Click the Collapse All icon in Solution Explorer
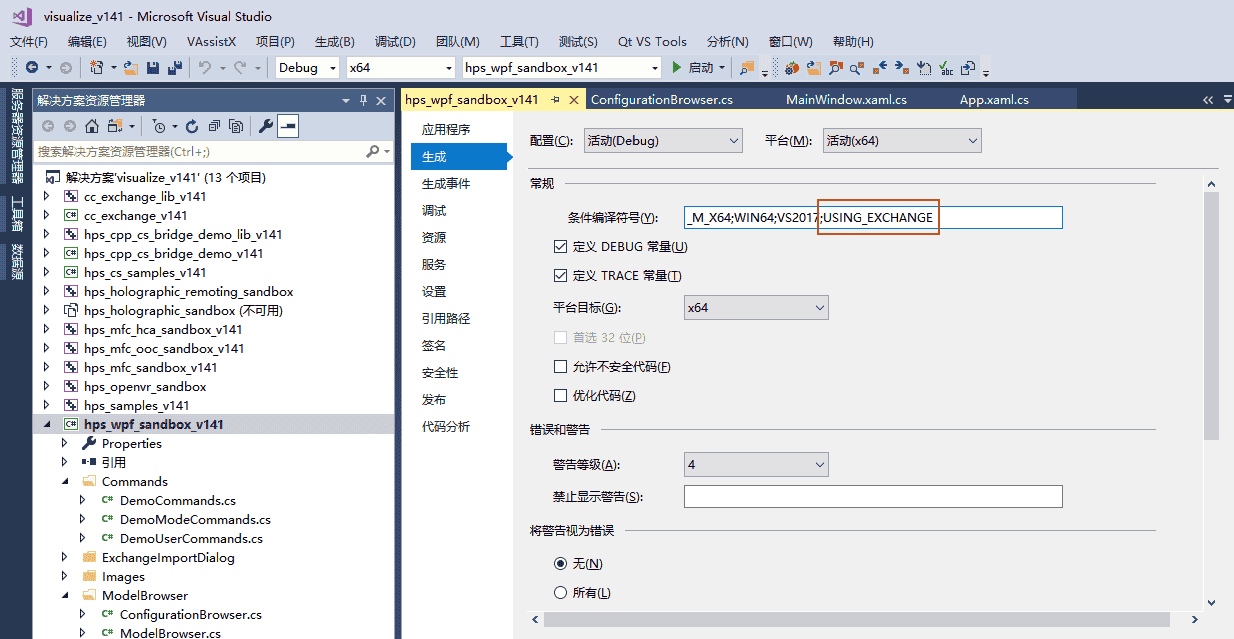The width and height of the screenshot is (1234, 639). pos(213,126)
